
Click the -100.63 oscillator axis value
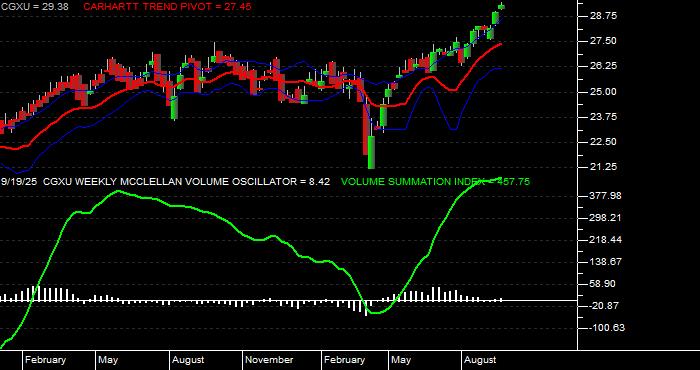(607, 328)
